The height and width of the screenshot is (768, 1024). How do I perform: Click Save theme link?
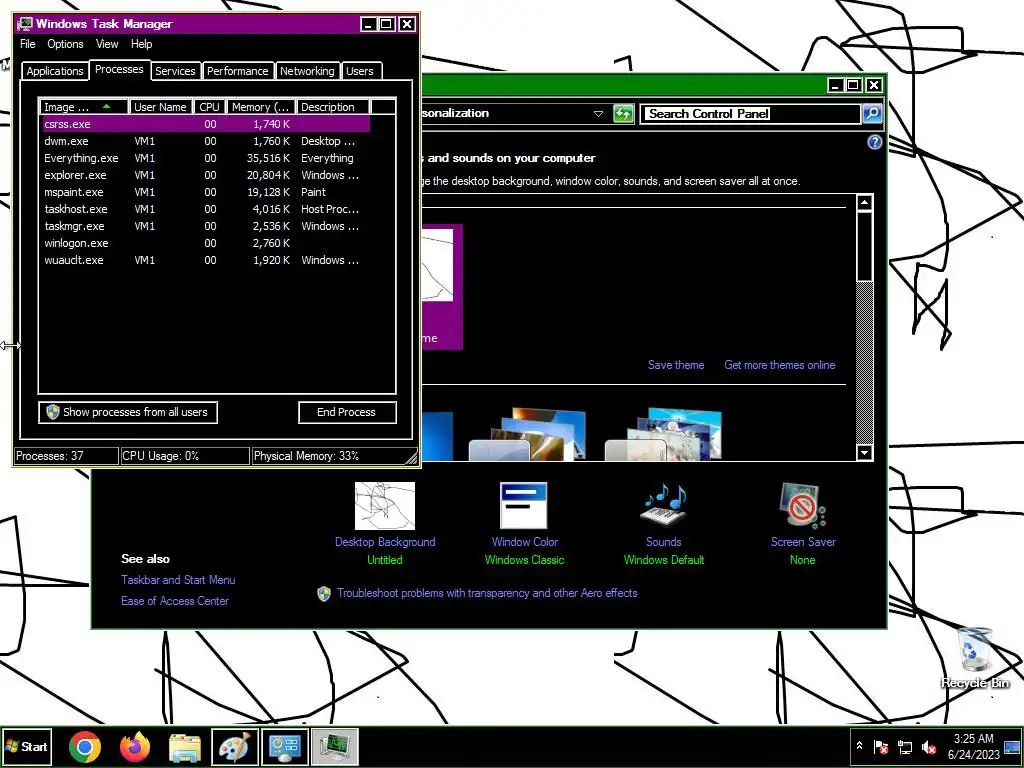click(676, 365)
